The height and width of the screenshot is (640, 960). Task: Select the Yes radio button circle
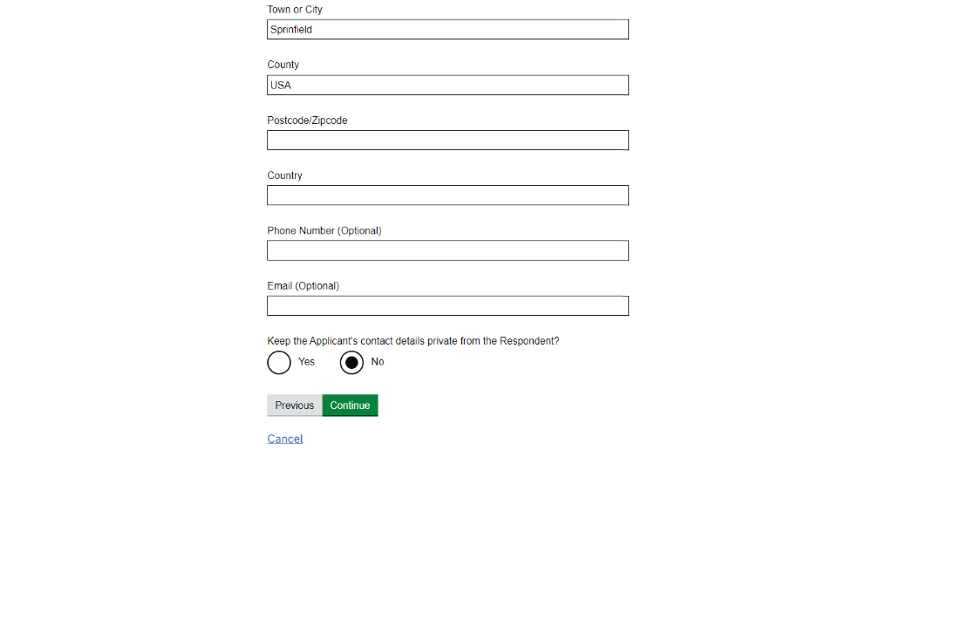tap(279, 362)
